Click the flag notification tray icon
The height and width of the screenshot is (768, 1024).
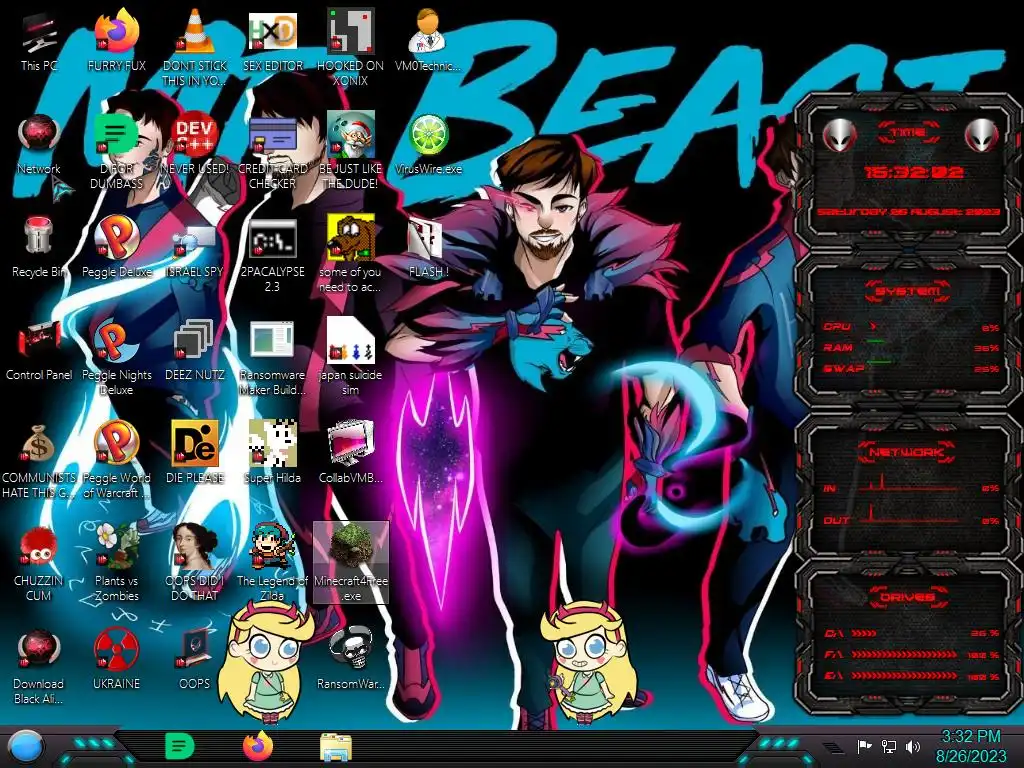[864, 746]
